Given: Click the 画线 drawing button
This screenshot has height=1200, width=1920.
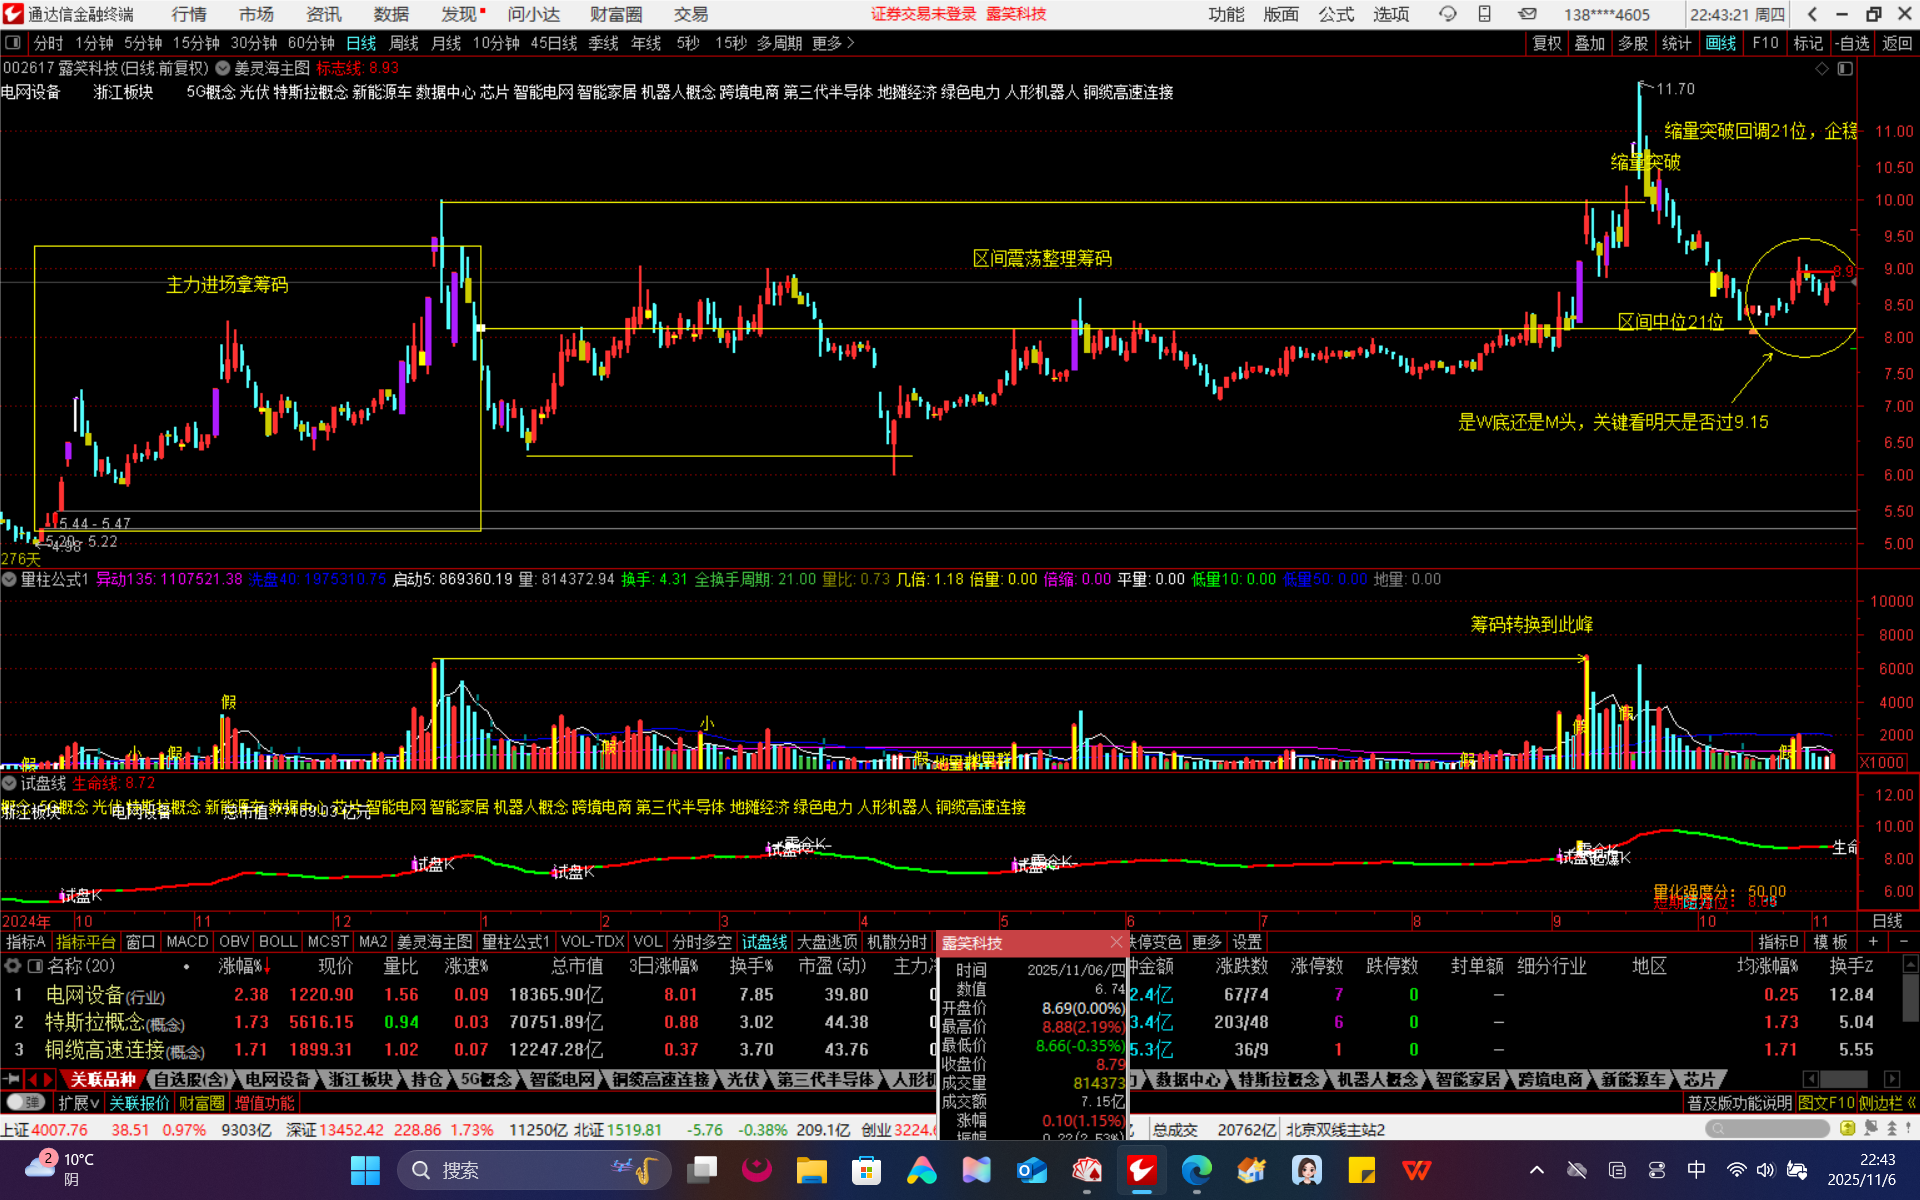Looking at the screenshot, I should (1720, 43).
